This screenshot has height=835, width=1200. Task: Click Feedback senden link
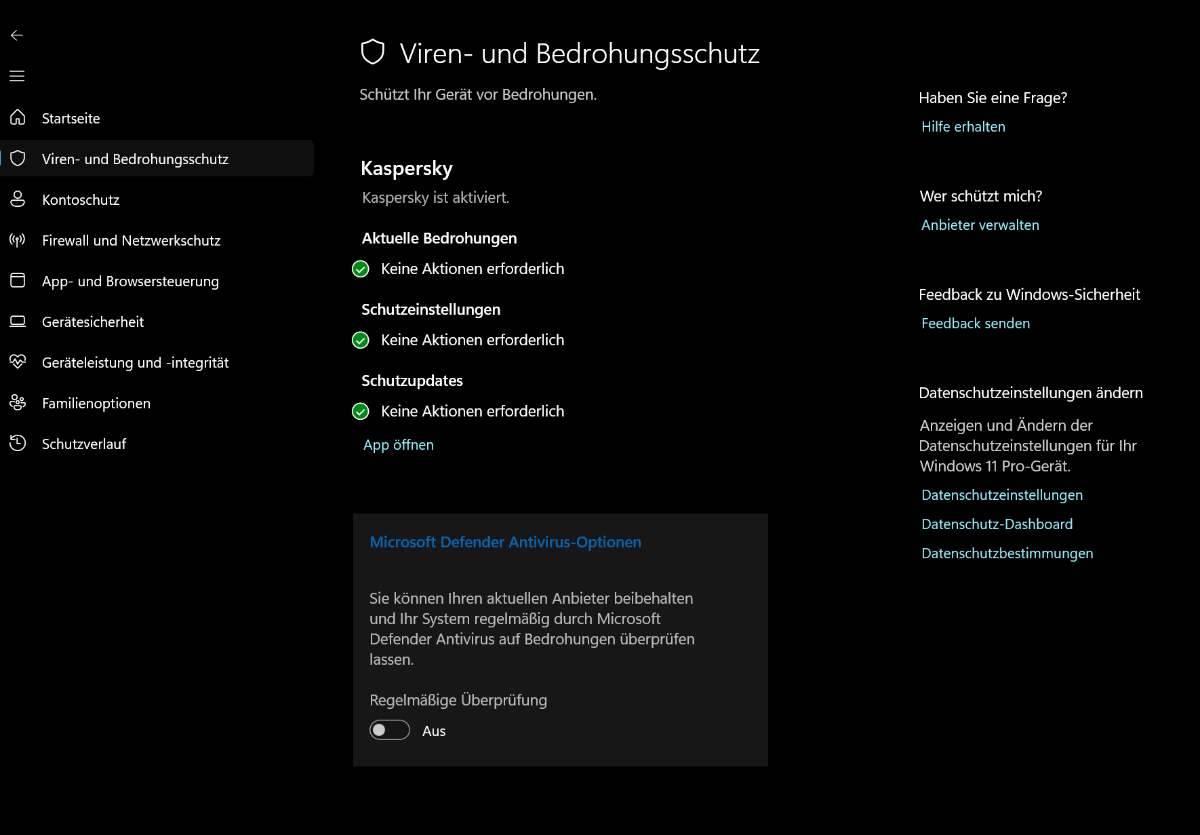tap(975, 323)
